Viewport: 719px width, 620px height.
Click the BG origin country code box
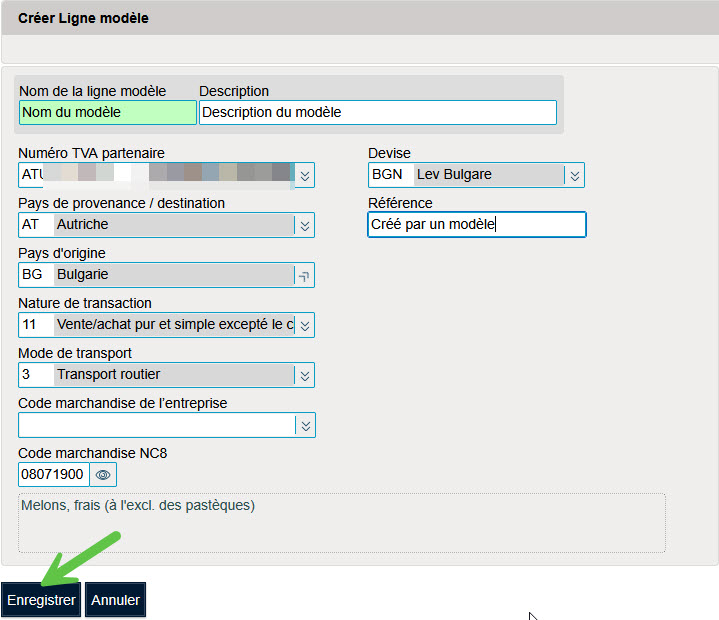coord(36,275)
